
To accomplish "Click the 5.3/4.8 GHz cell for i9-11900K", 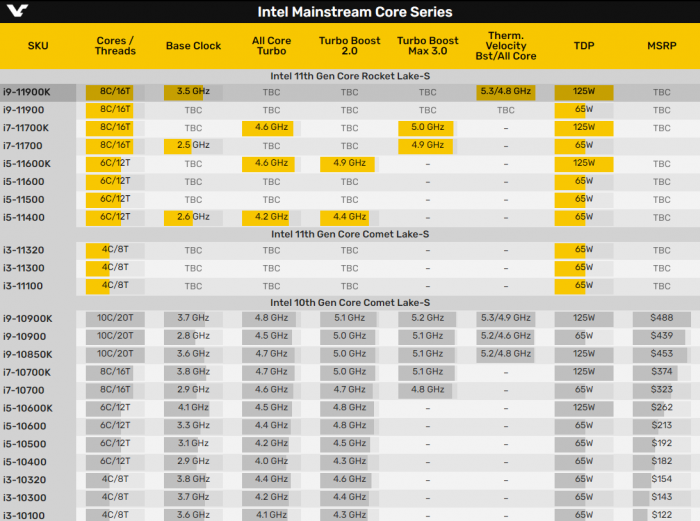I will pos(506,92).
